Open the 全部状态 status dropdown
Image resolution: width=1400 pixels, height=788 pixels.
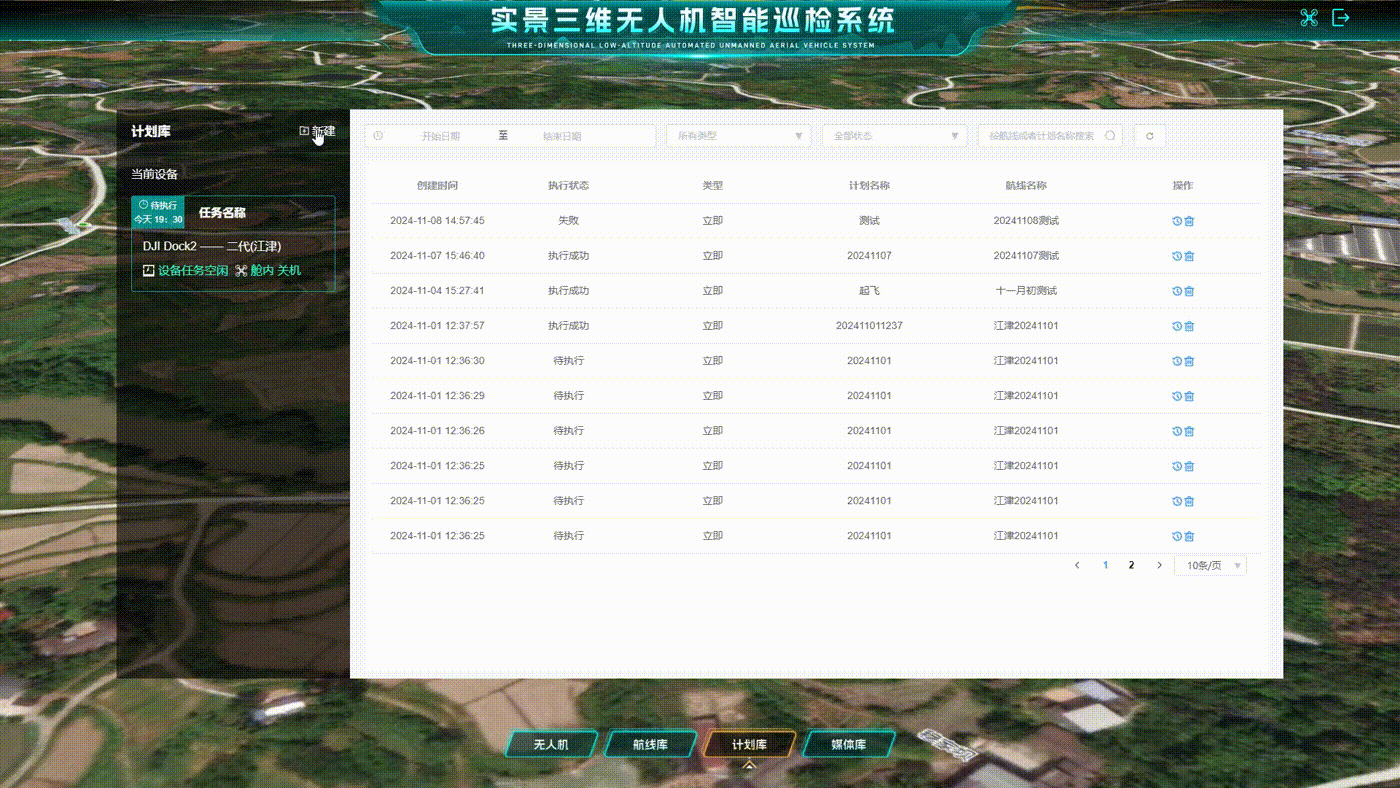pyautogui.click(x=894, y=136)
